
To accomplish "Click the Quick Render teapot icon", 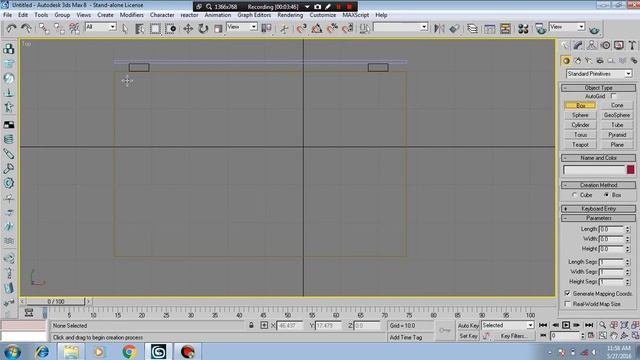I will point(594,29).
